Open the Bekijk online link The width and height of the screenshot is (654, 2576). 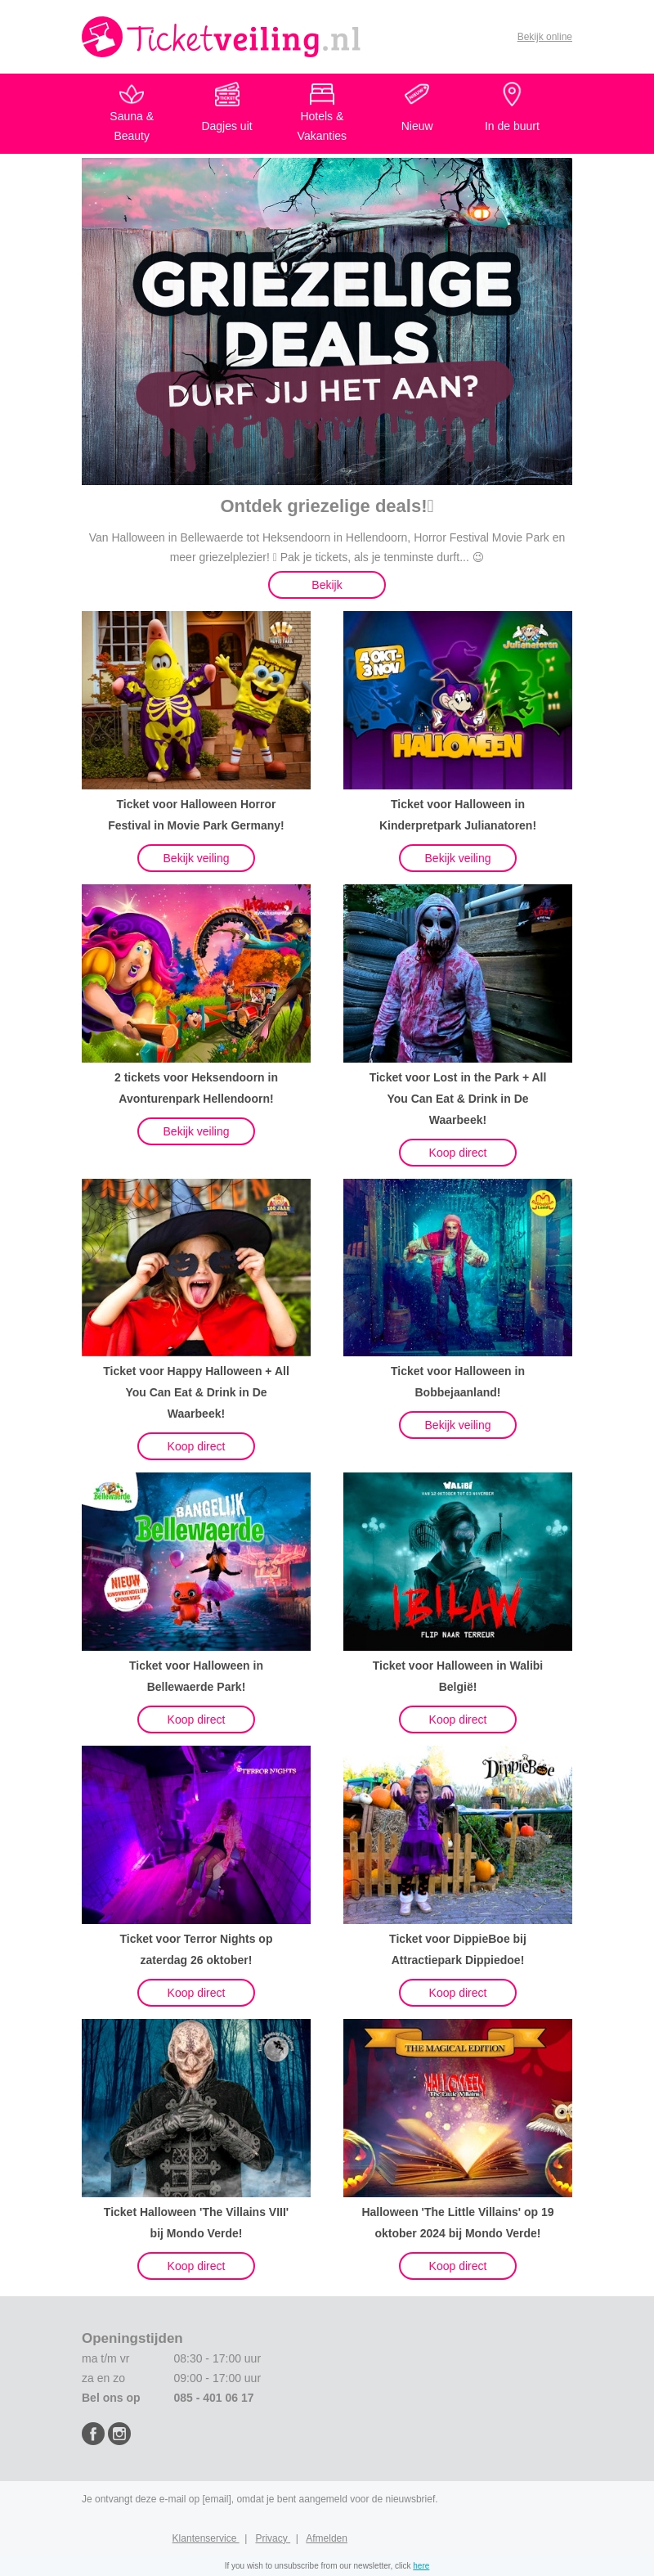544,37
